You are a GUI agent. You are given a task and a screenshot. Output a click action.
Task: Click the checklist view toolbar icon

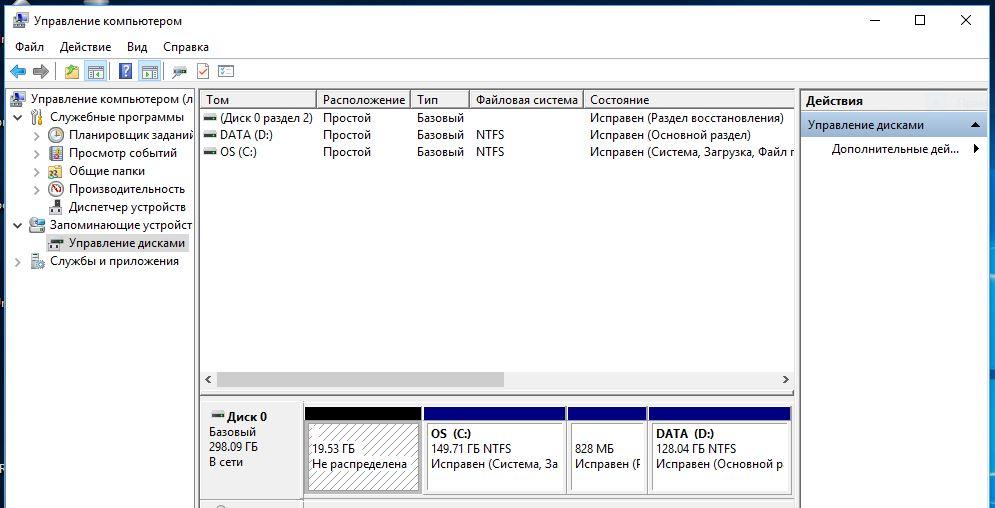click(226, 72)
